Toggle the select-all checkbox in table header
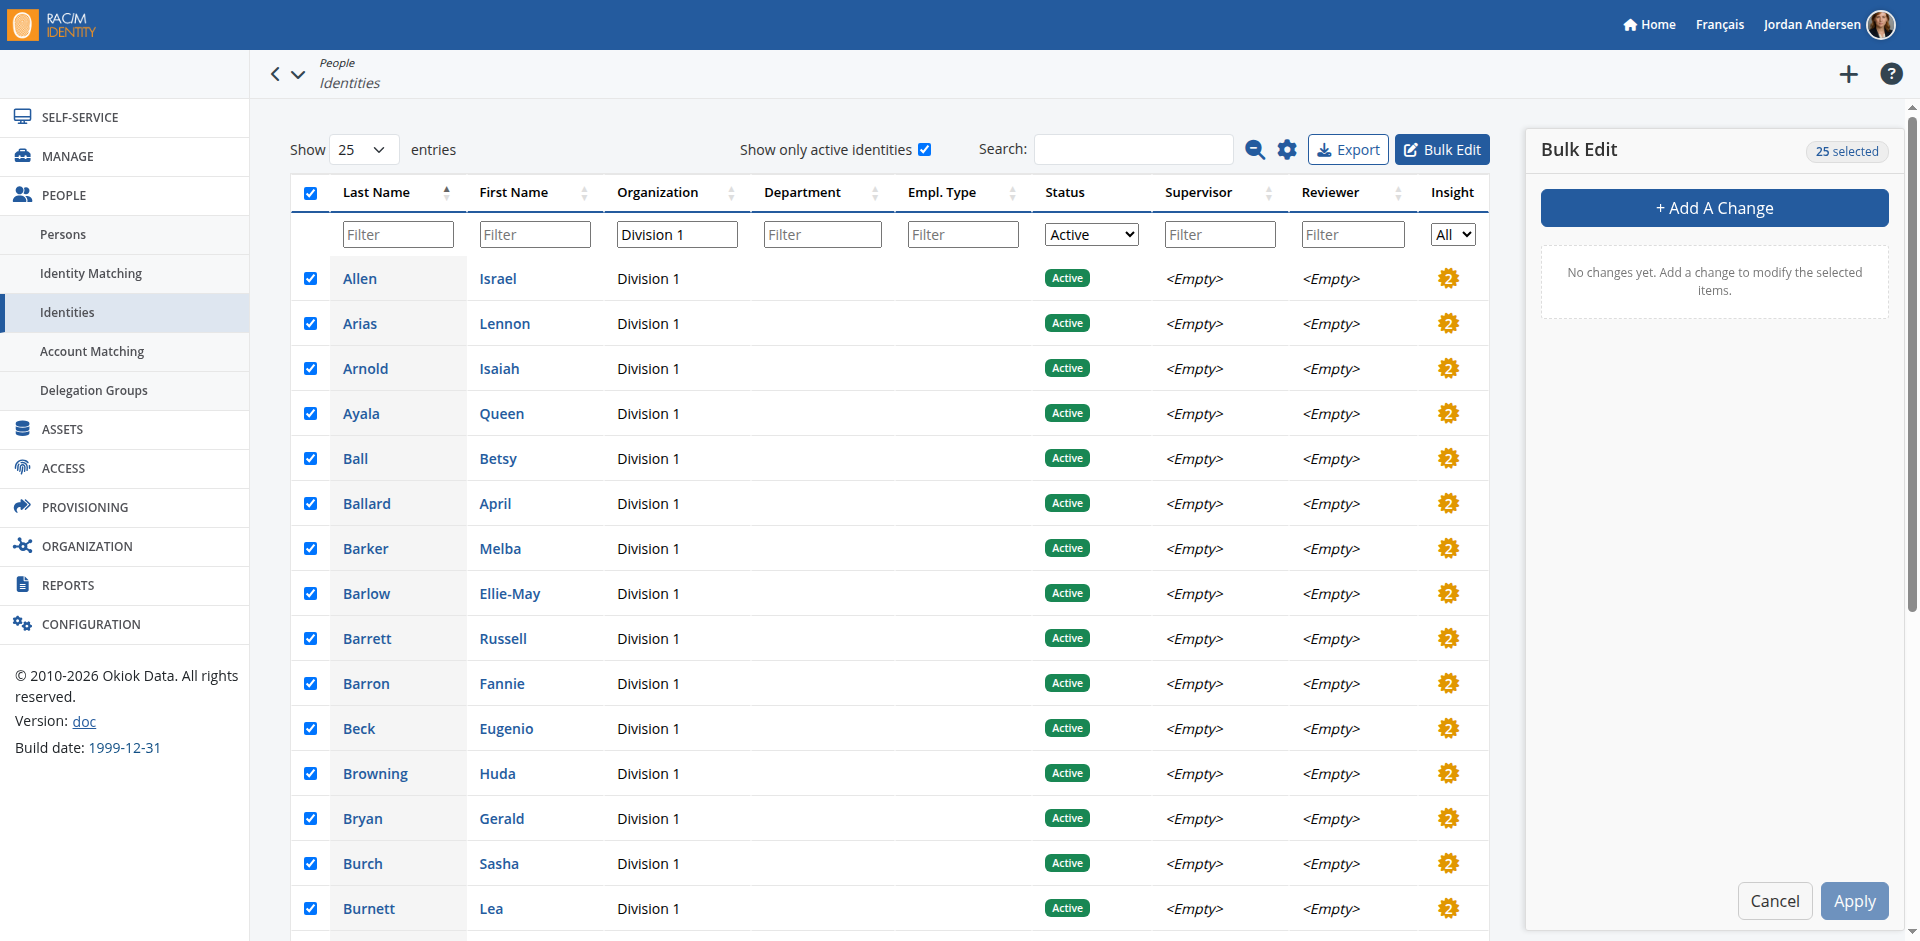This screenshot has width=1920, height=941. pyautogui.click(x=311, y=194)
